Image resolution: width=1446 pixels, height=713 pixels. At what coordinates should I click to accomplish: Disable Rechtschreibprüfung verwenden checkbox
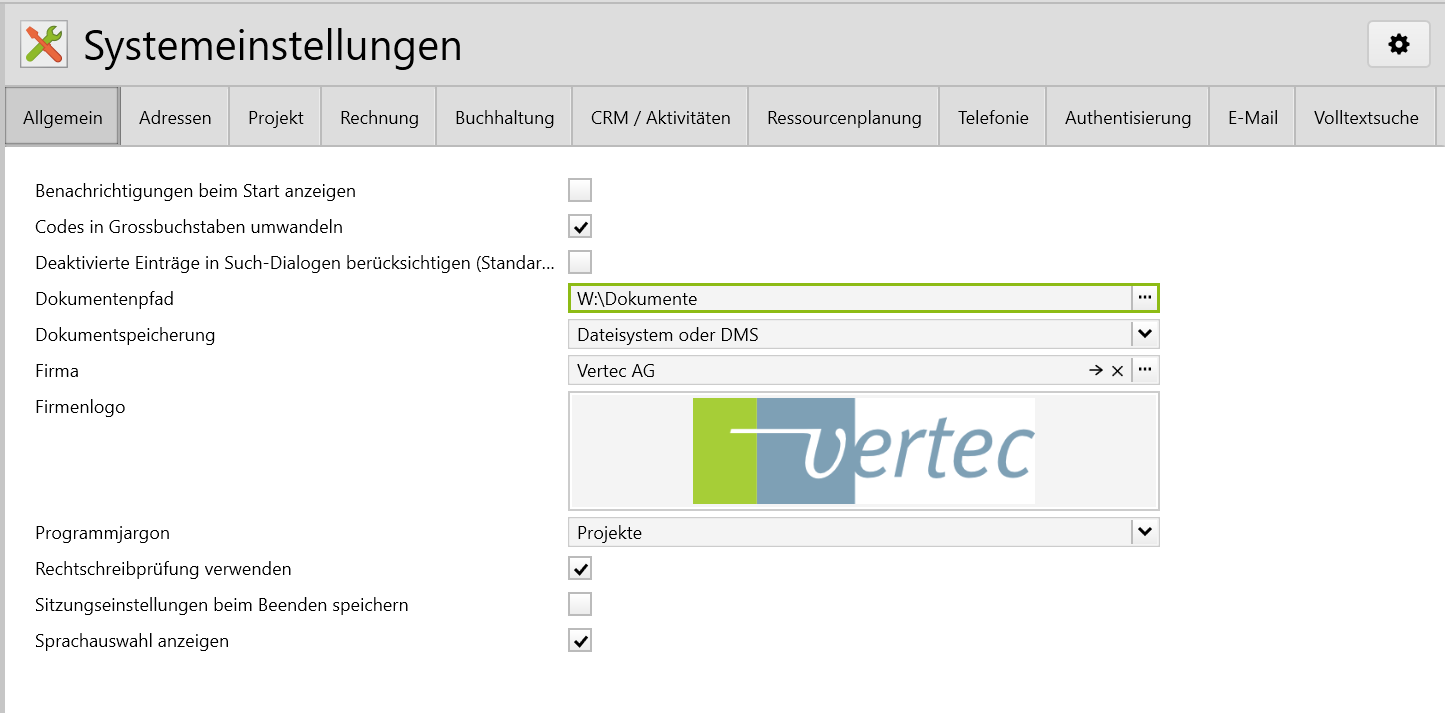pos(580,569)
